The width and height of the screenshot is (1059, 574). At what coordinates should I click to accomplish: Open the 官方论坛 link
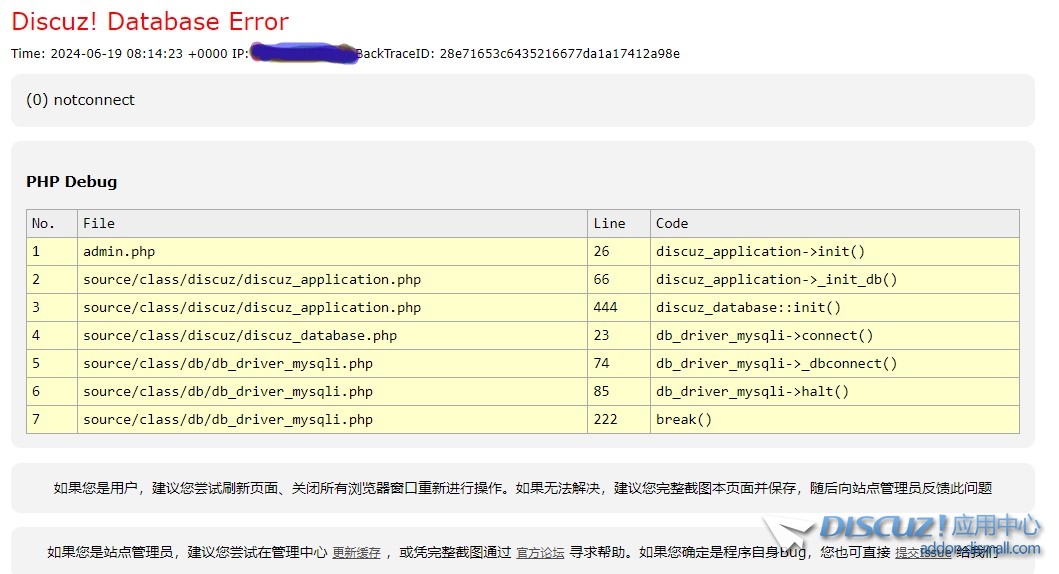click(540, 552)
